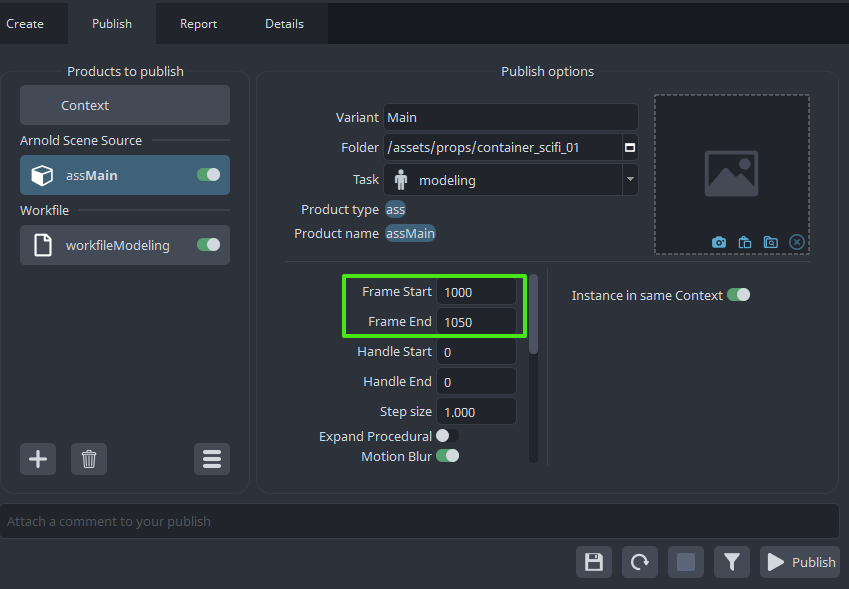Browse for thumbnail file
Image resolution: width=849 pixels, height=589 pixels.
tap(770, 242)
